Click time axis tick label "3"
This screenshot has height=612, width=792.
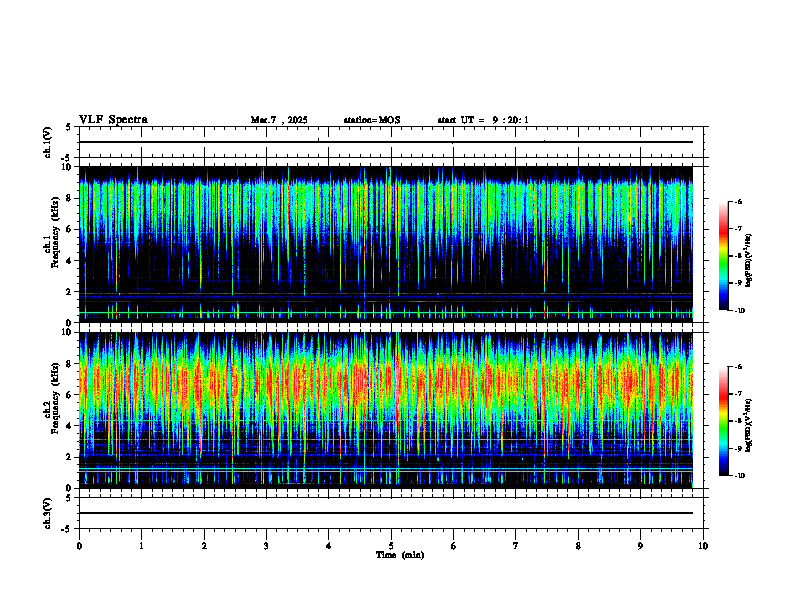tap(266, 546)
